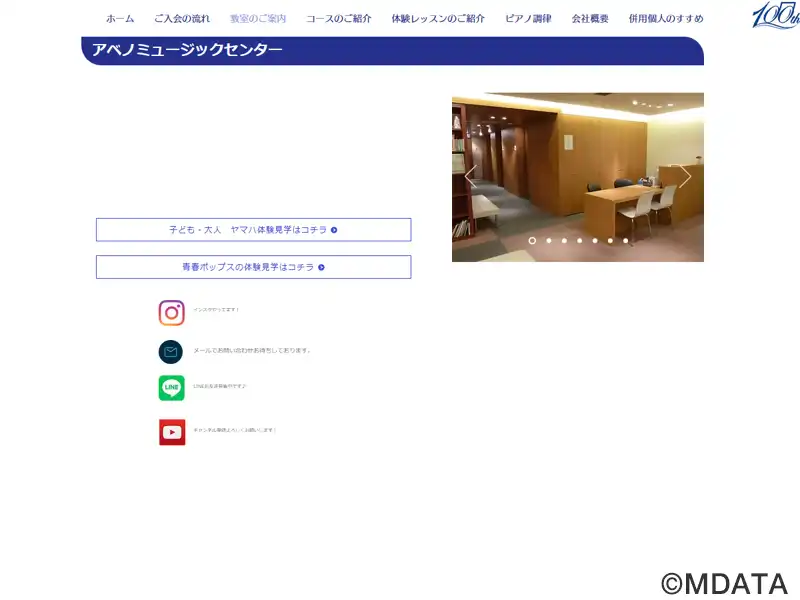800x600 pixels.
Task: Select the seventh slideshow dot
Action: click(x=626, y=240)
